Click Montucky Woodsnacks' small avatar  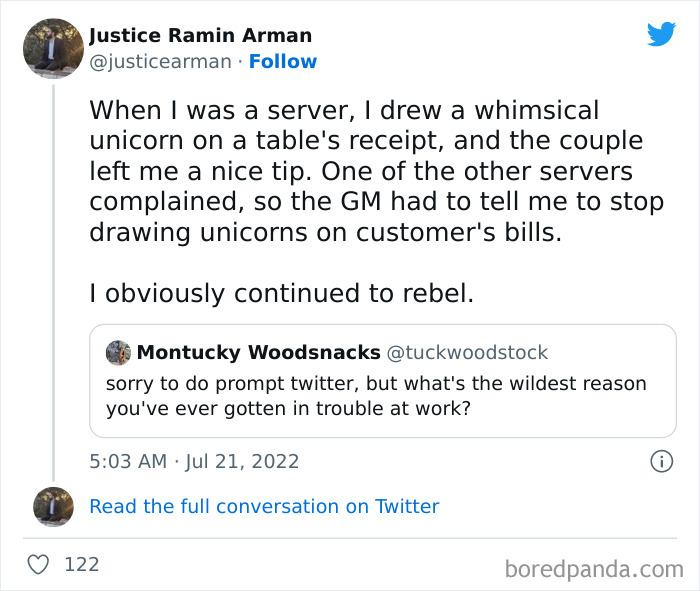pos(119,353)
